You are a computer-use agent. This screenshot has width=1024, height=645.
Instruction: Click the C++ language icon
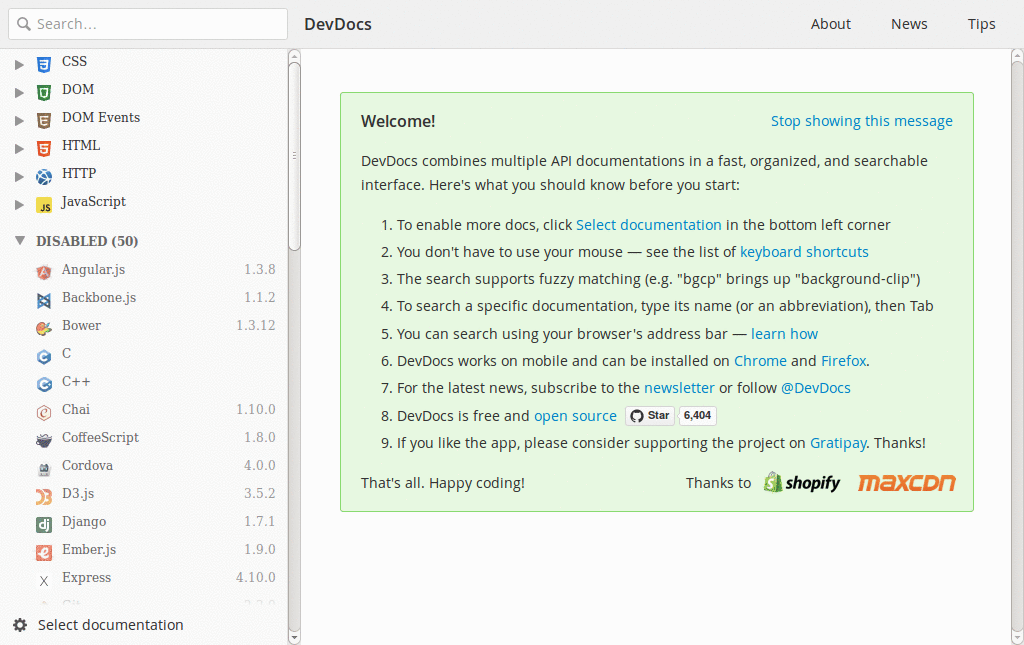[x=44, y=385]
